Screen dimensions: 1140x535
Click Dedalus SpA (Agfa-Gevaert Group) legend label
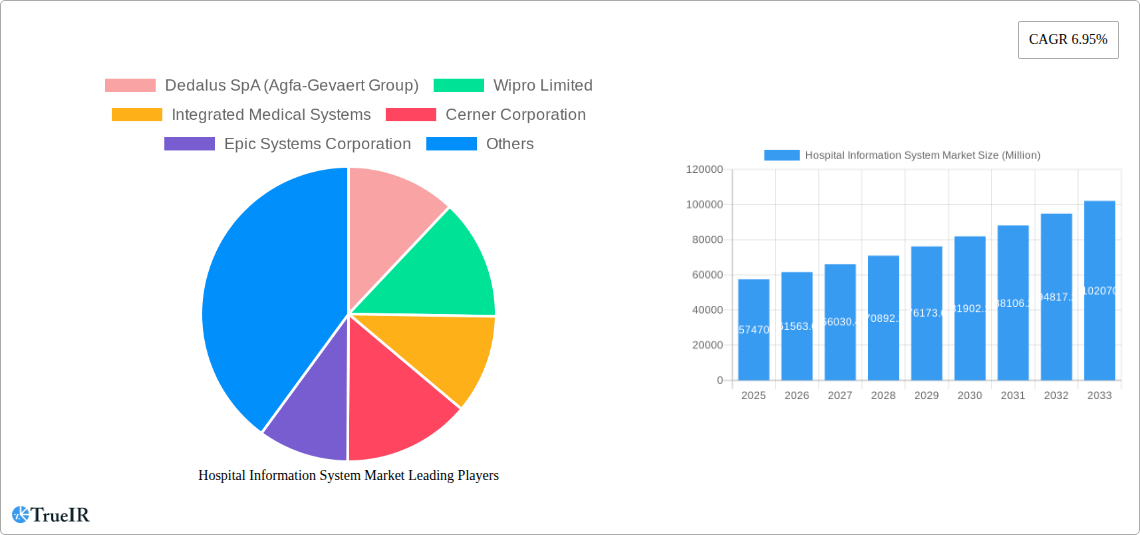click(x=292, y=86)
